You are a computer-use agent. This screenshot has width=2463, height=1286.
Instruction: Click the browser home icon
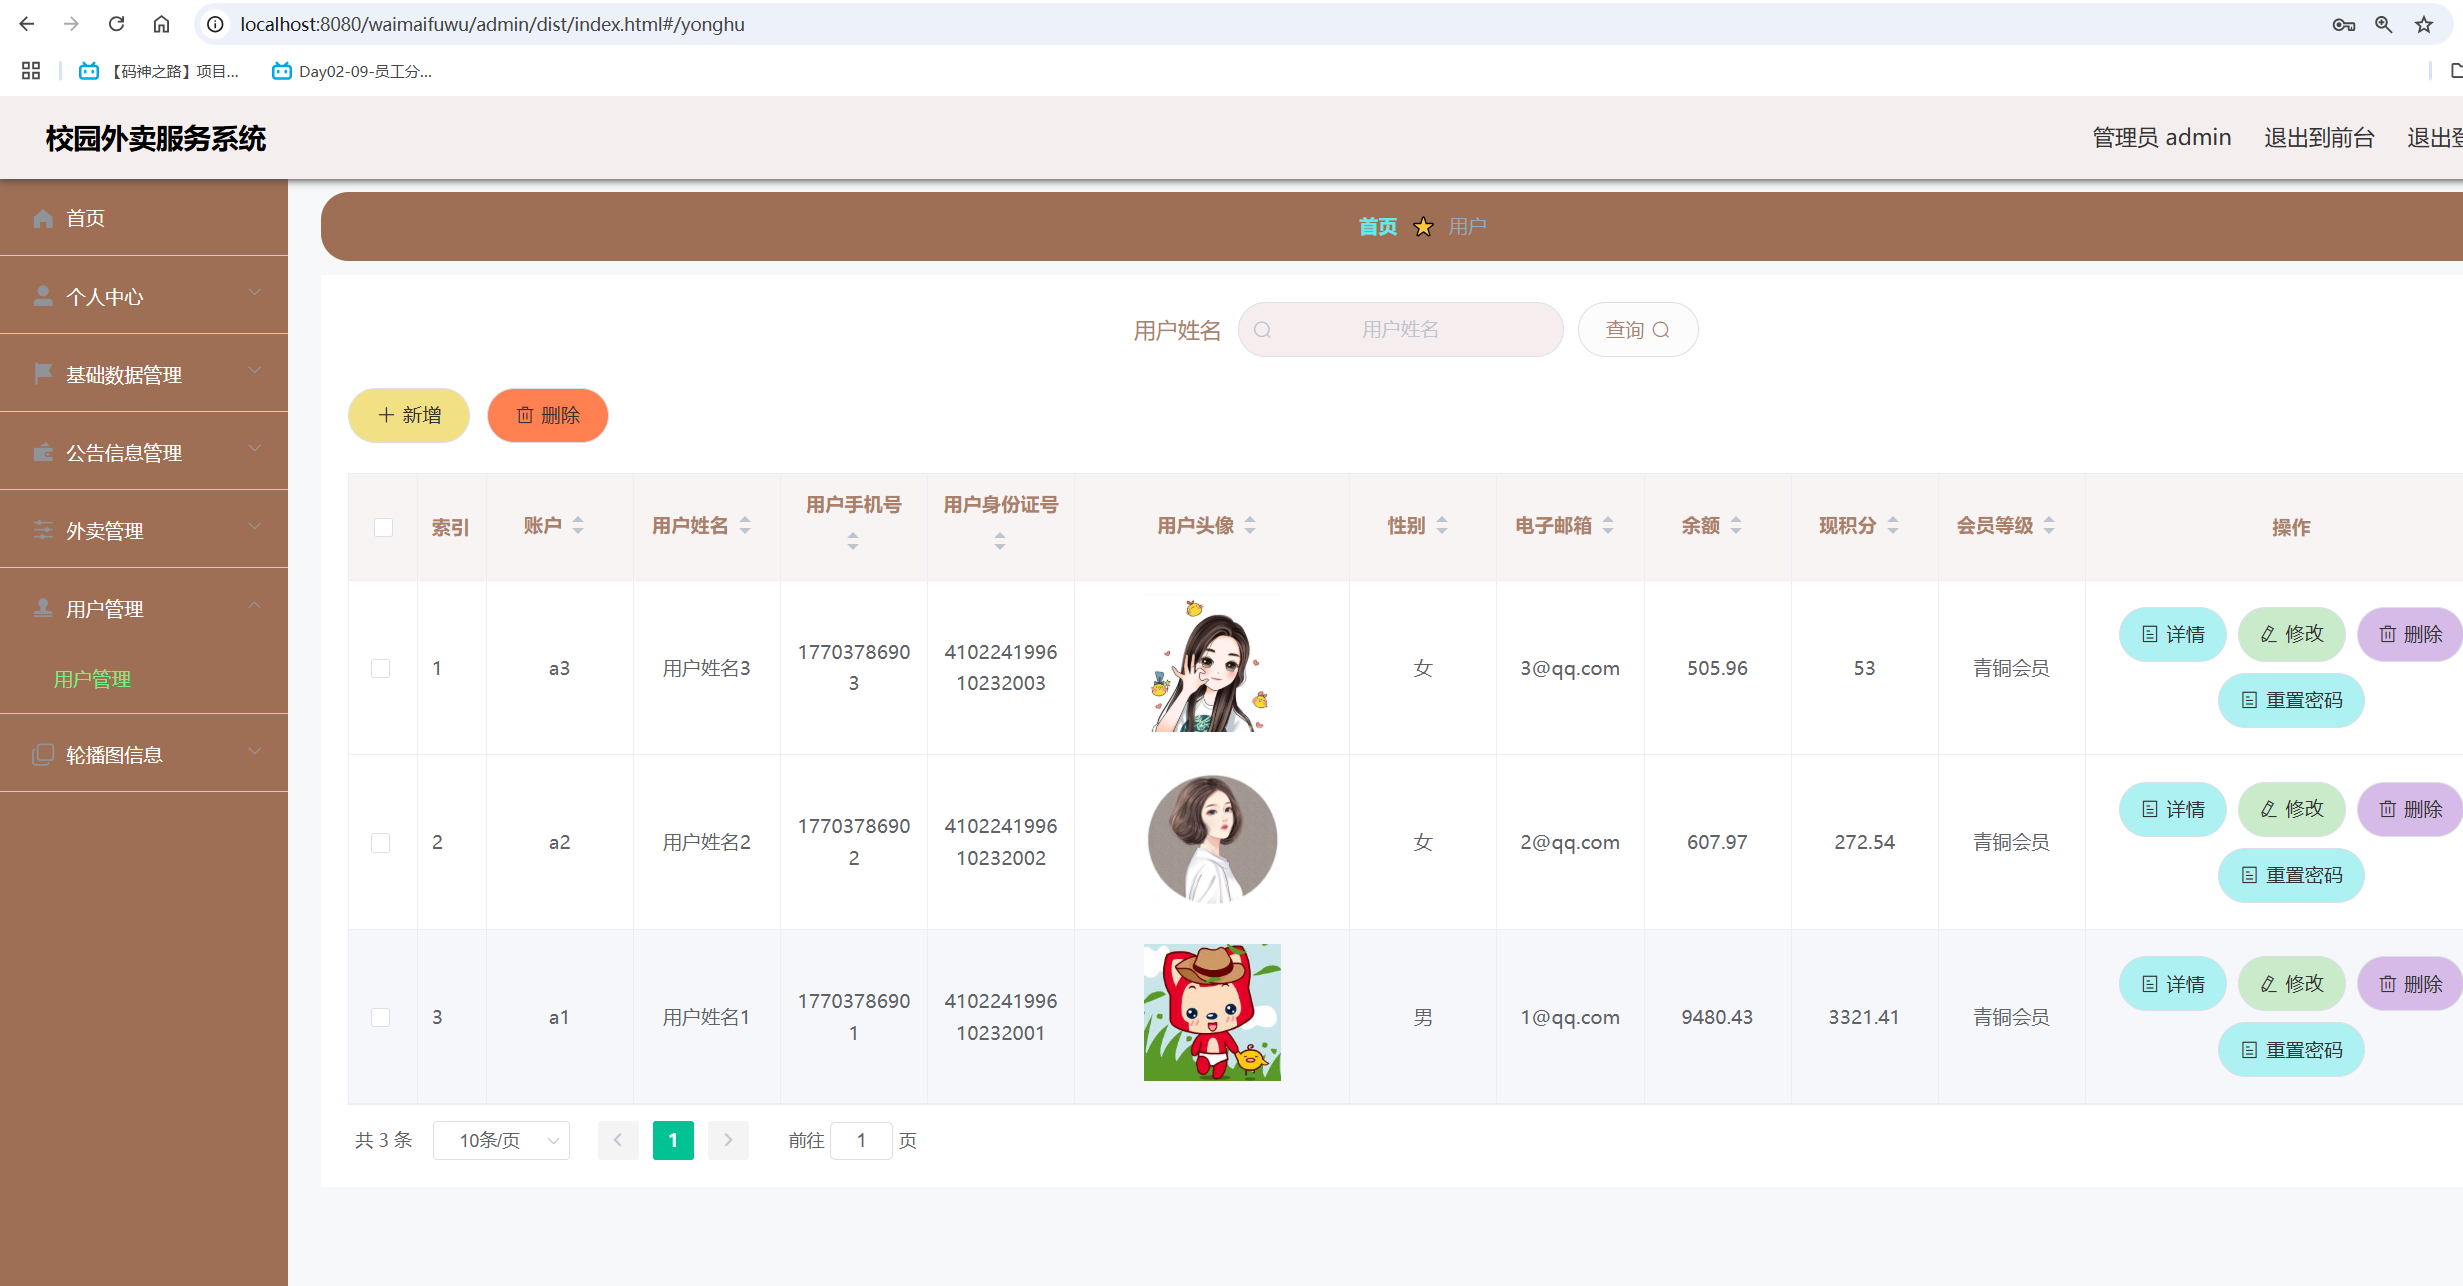[161, 24]
